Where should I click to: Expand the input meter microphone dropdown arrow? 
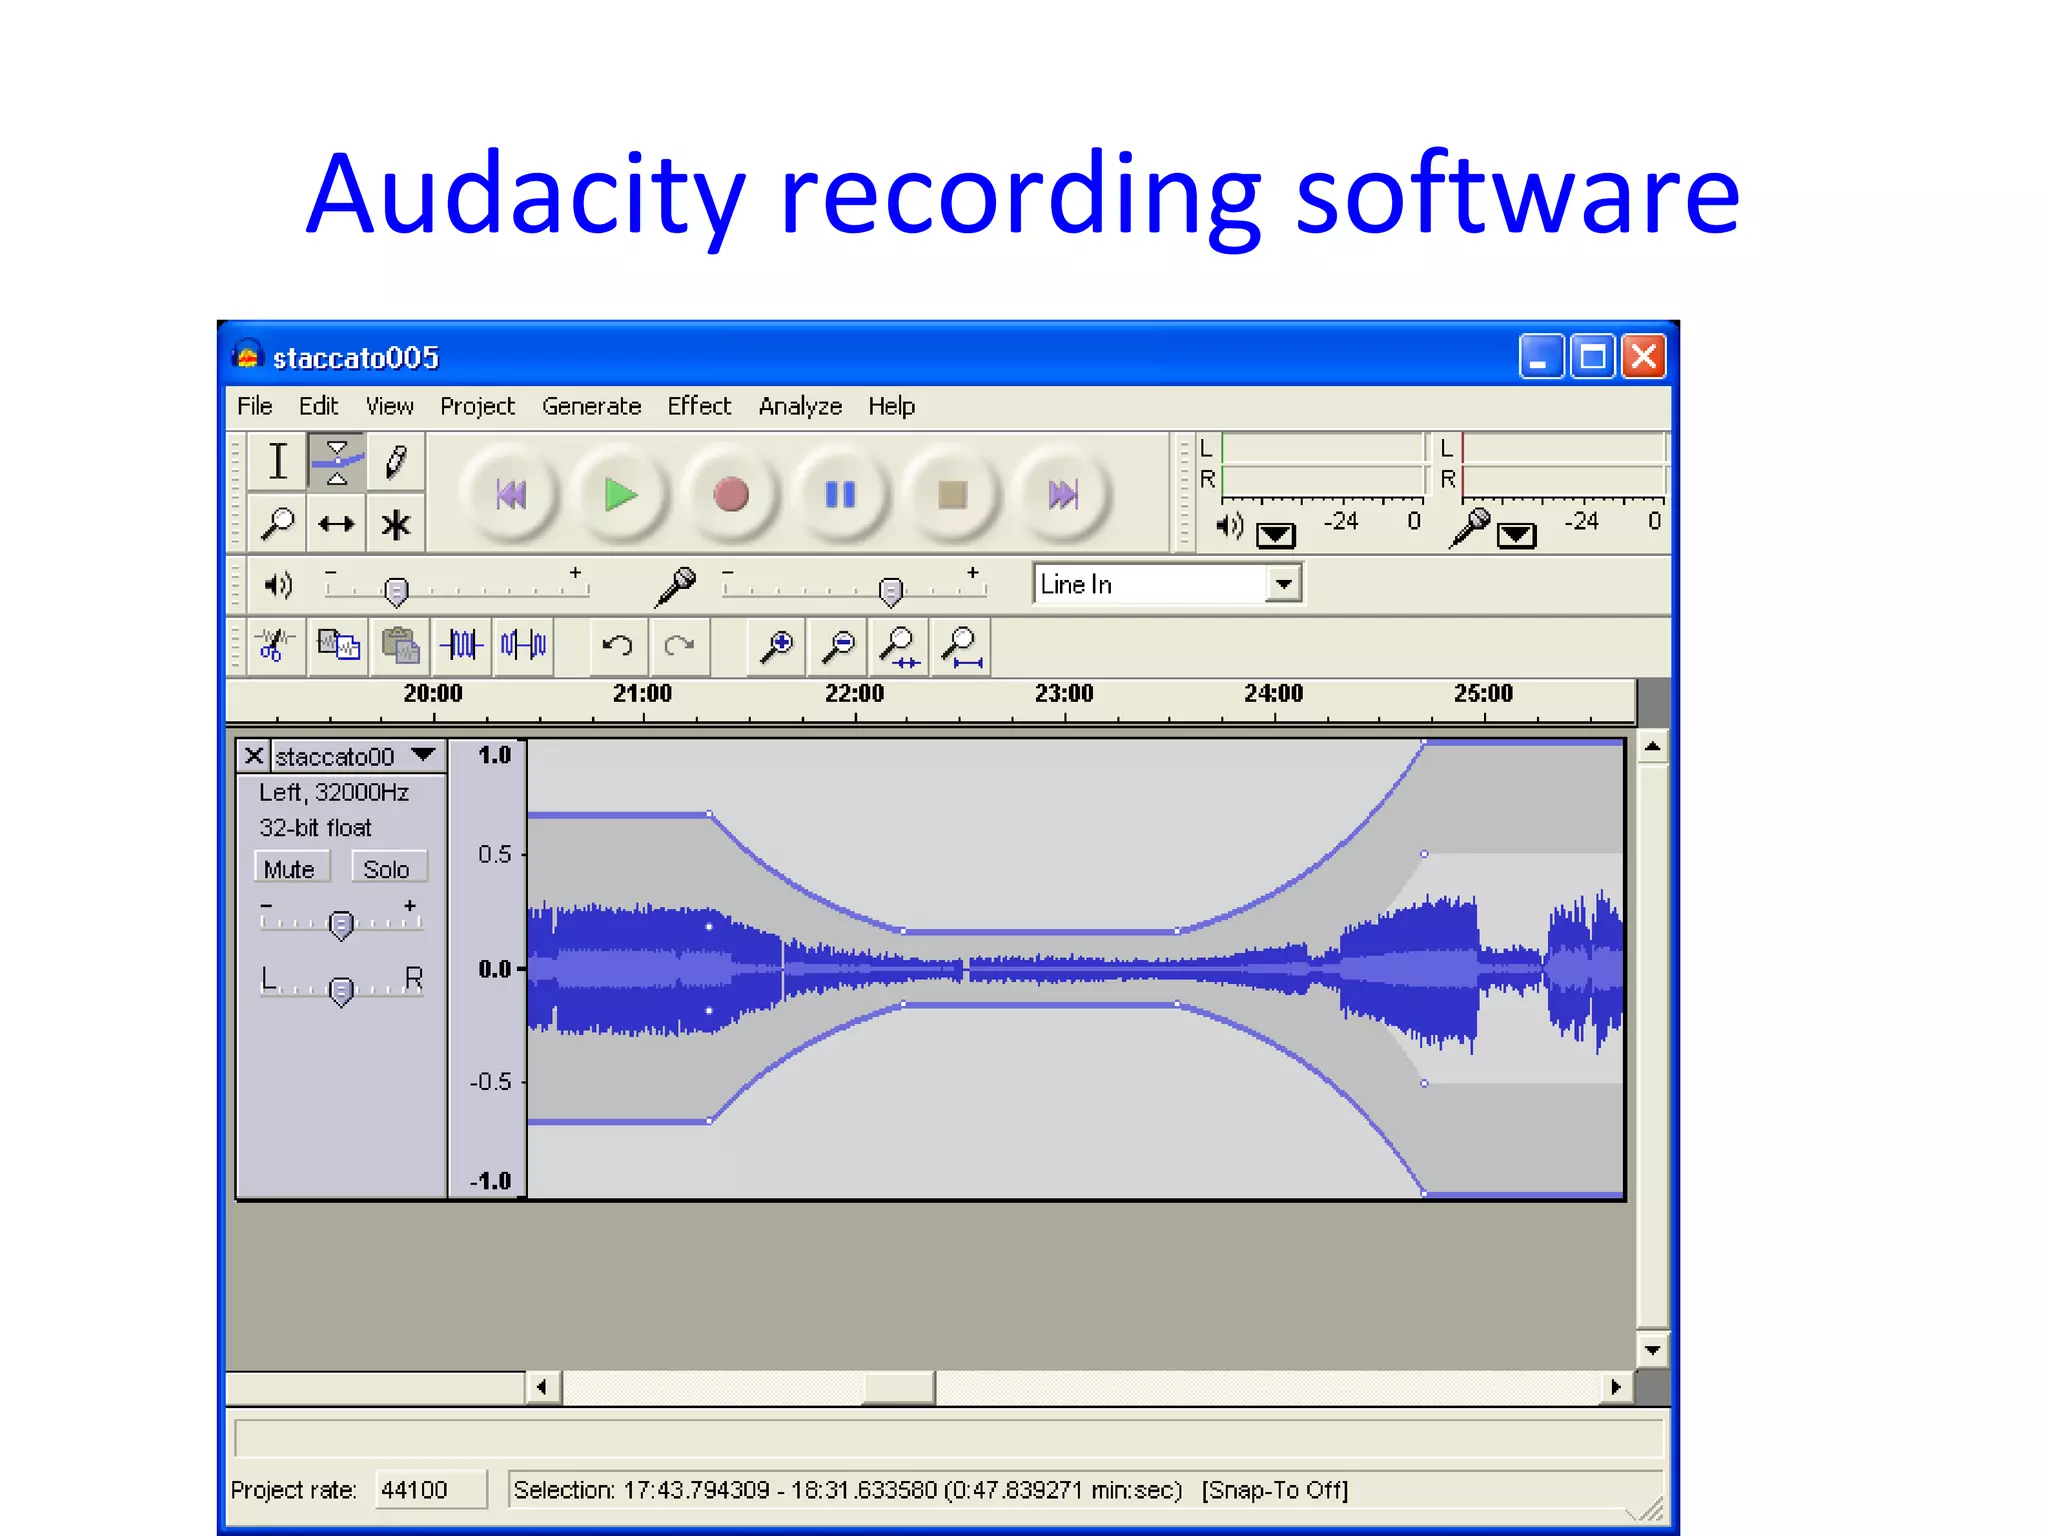(x=1516, y=535)
